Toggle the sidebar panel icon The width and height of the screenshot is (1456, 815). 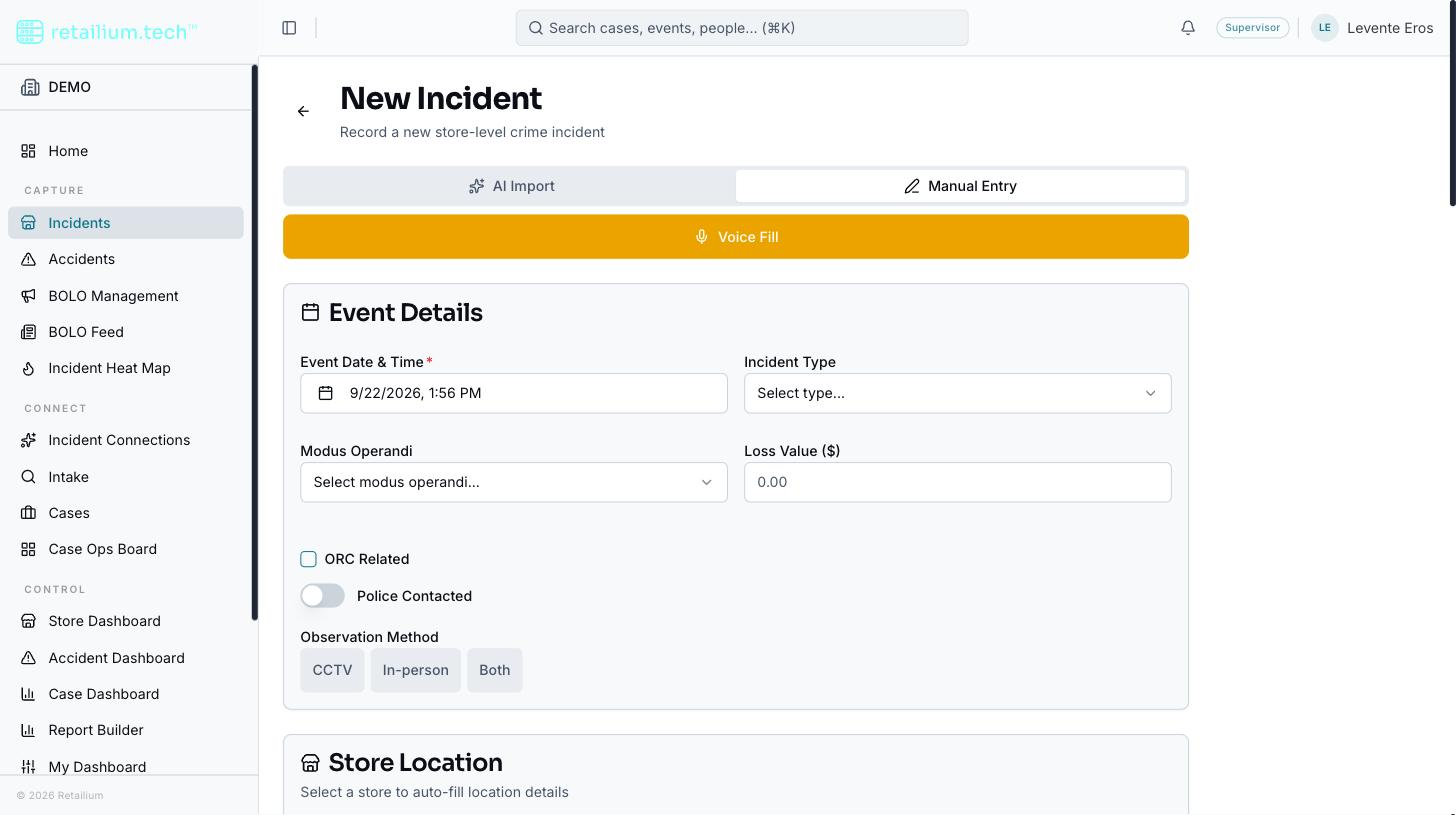[x=289, y=28]
